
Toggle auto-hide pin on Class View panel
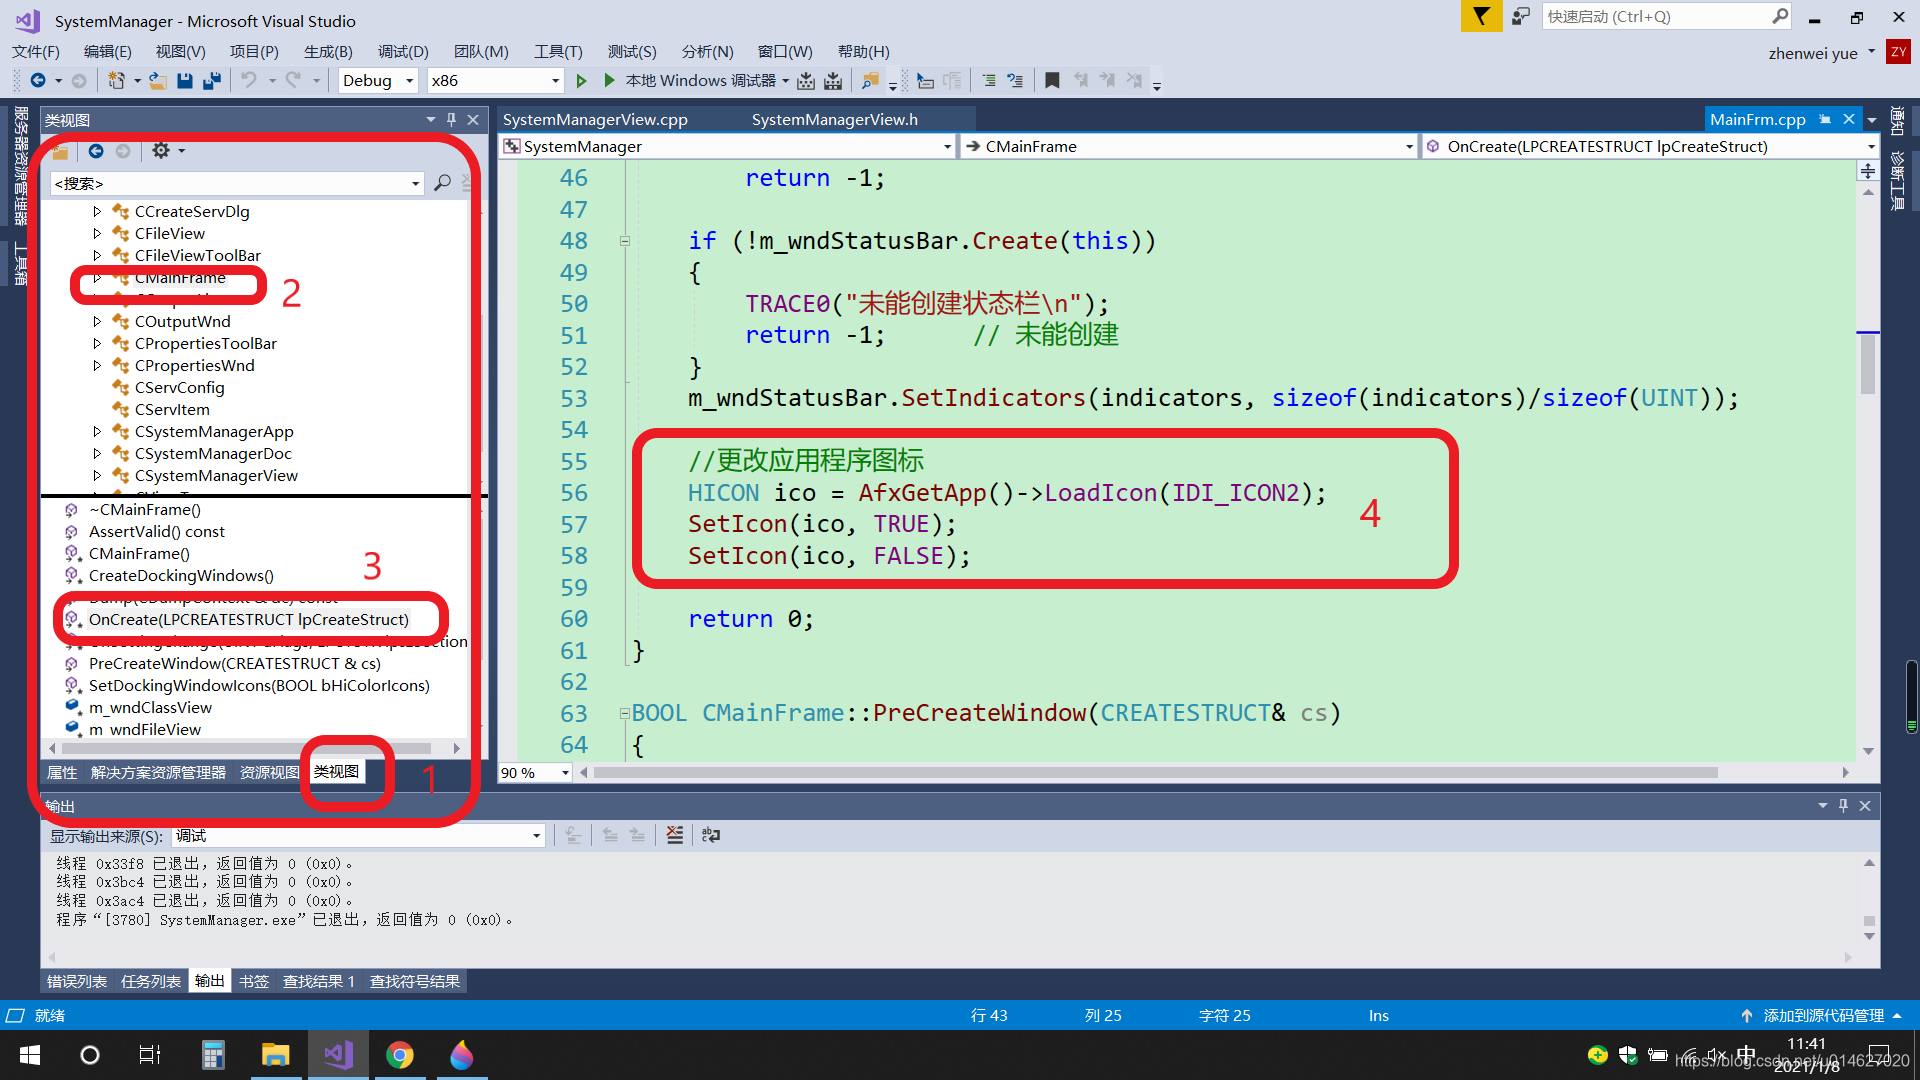[x=451, y=120]
